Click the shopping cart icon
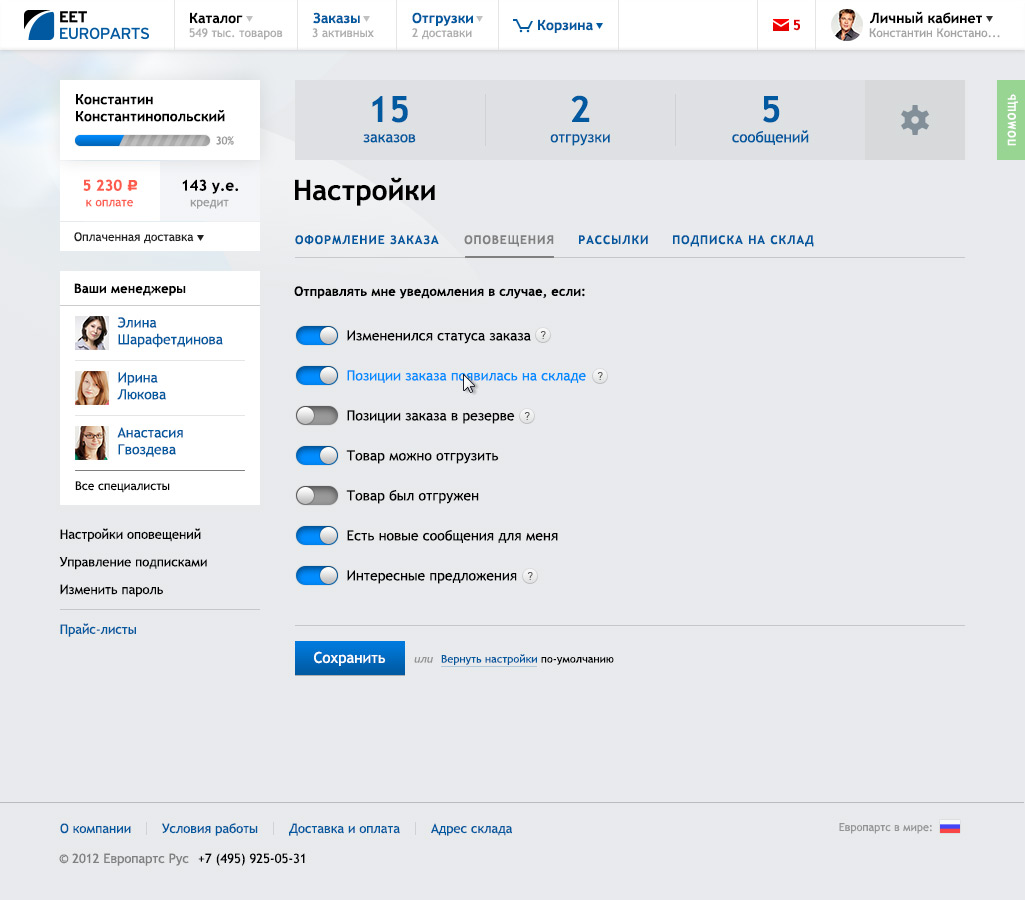The width and height of the screenshot is (1025, 900). coord(522,26)
